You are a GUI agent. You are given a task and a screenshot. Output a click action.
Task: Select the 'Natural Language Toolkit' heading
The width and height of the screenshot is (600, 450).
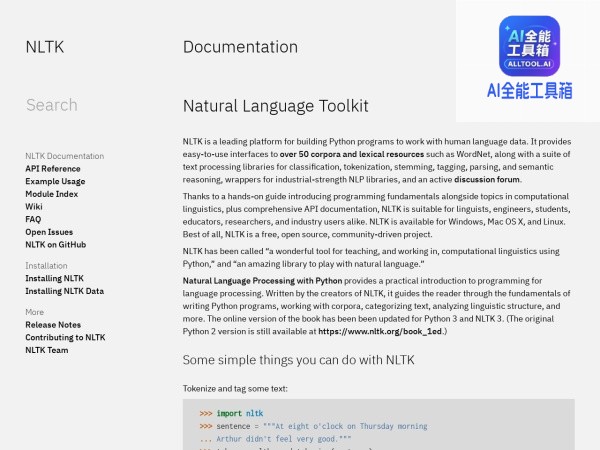(x=276, y=106)
